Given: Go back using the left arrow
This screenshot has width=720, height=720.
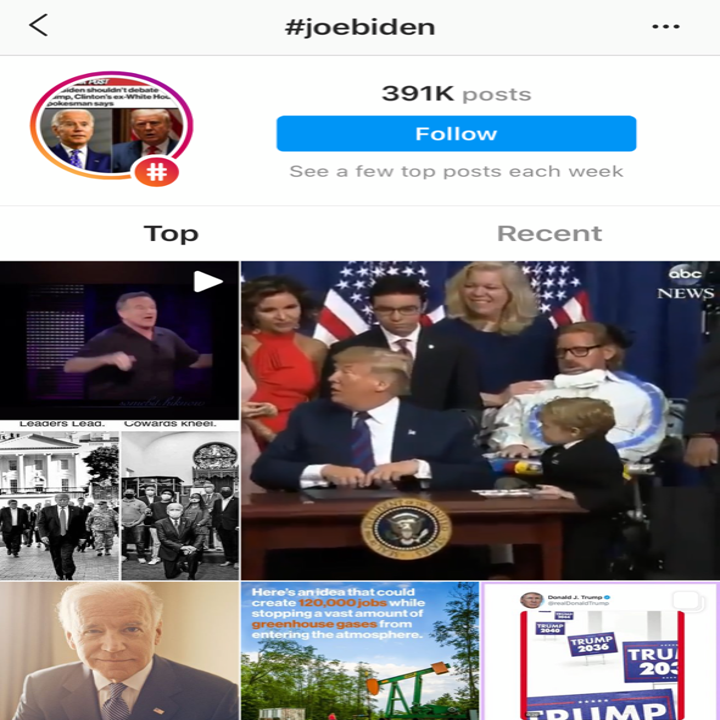Looking at the screenshot, I should pyautogui.click(x=39, y=25).
